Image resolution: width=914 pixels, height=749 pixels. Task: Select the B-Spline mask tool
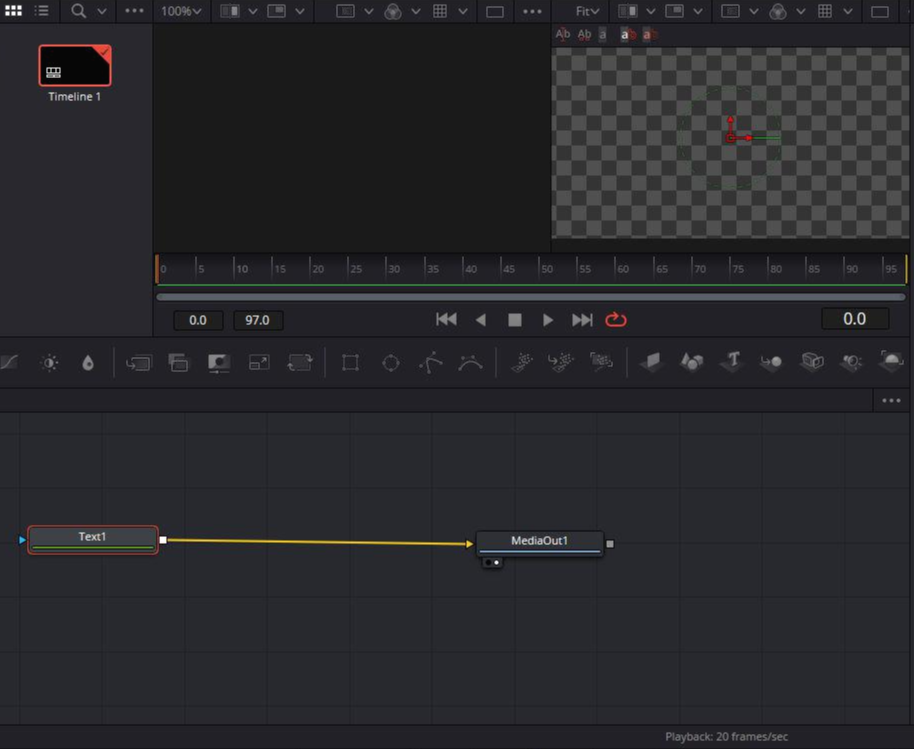coord(470,363)
